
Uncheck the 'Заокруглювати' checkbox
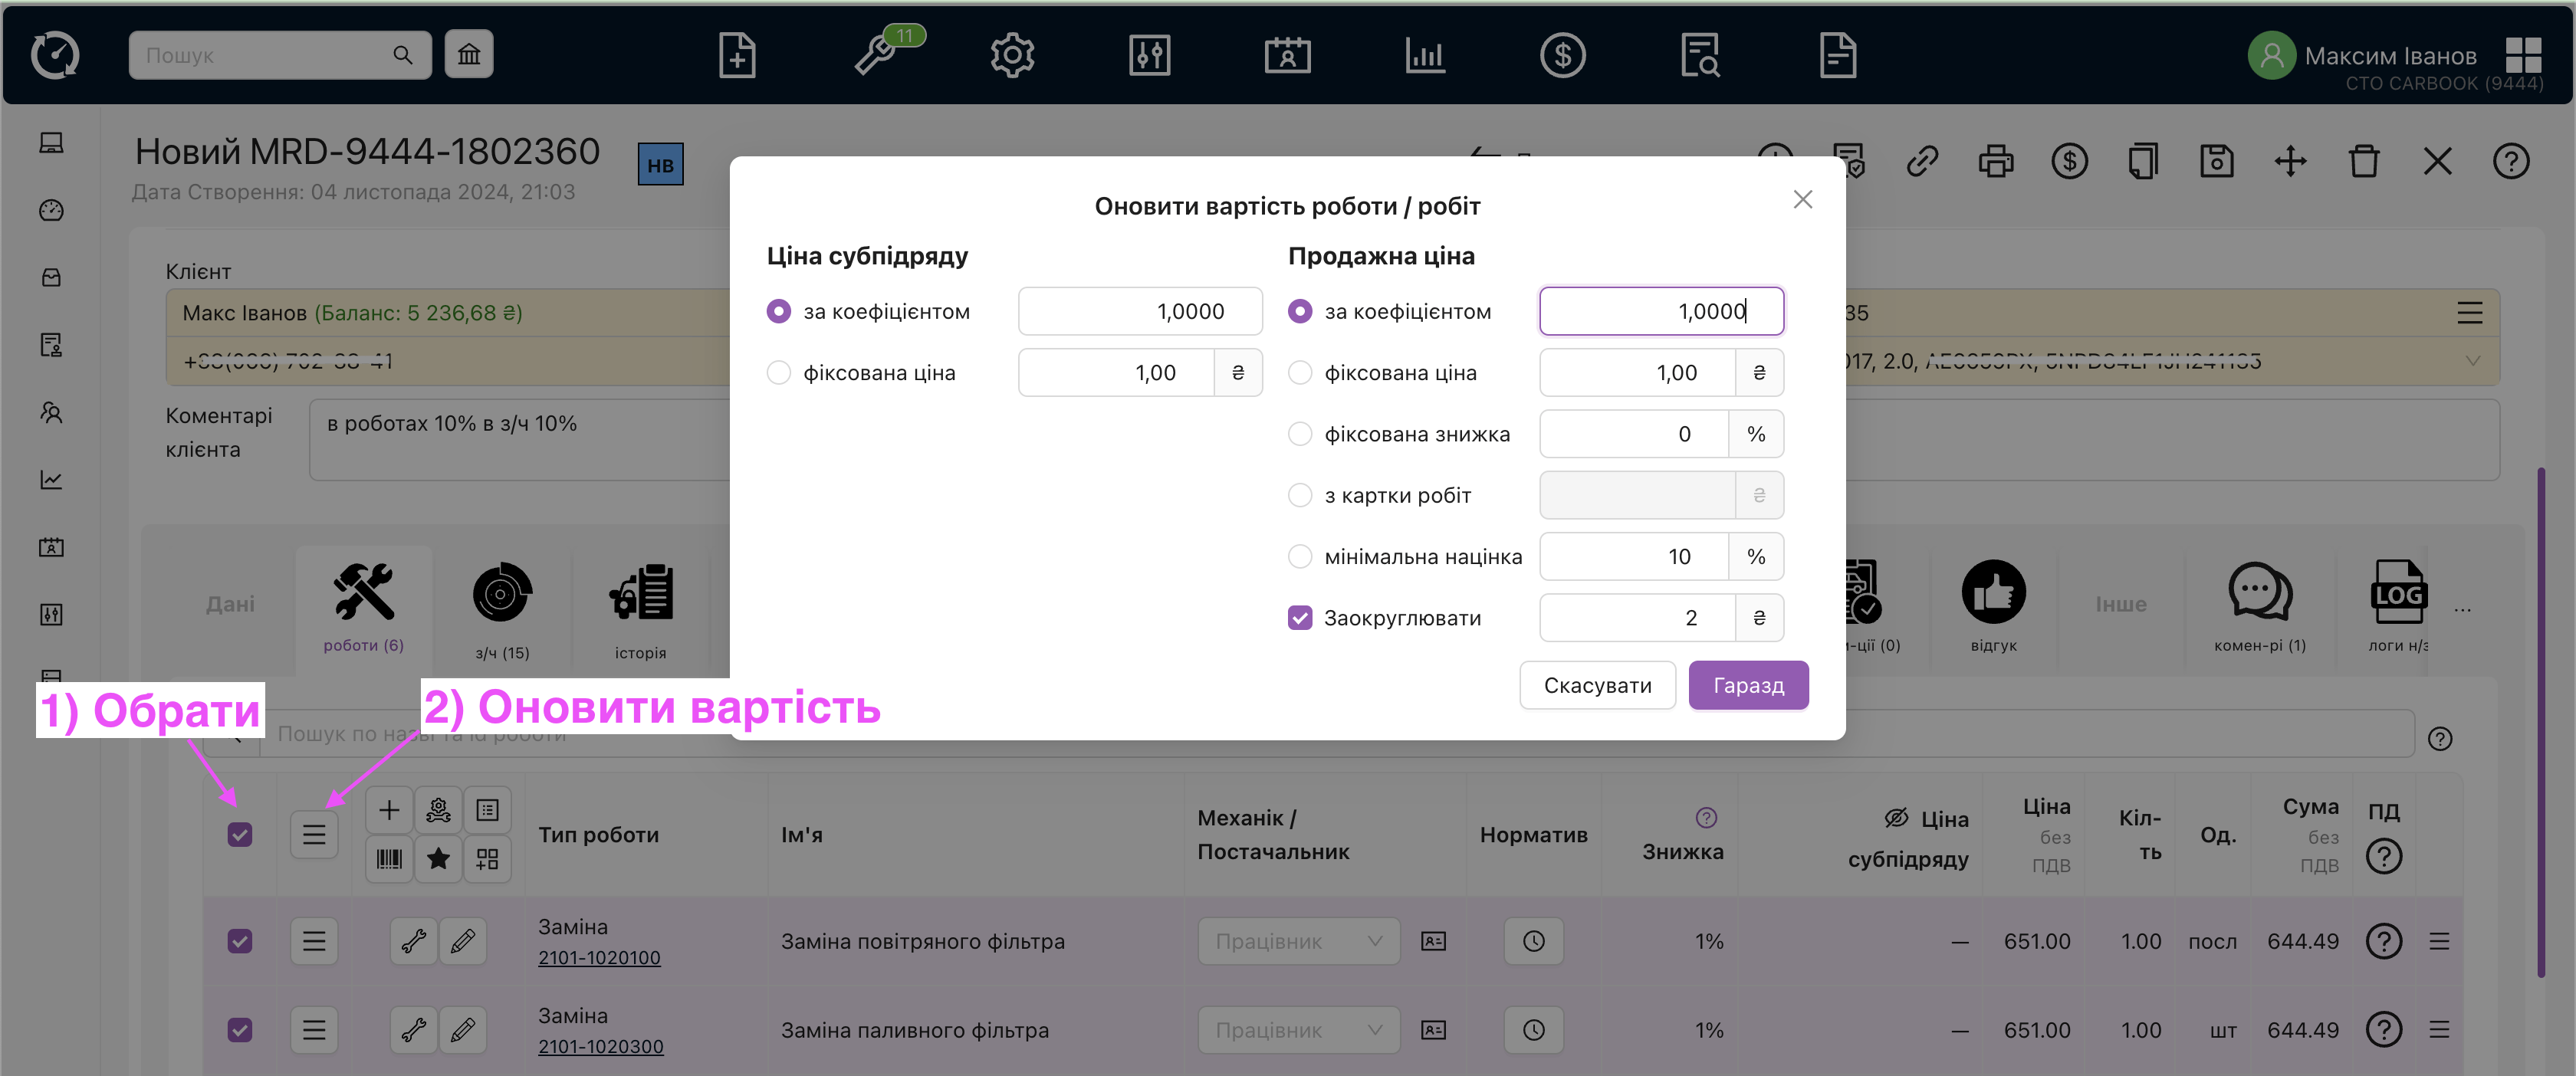pos(1299,618)
